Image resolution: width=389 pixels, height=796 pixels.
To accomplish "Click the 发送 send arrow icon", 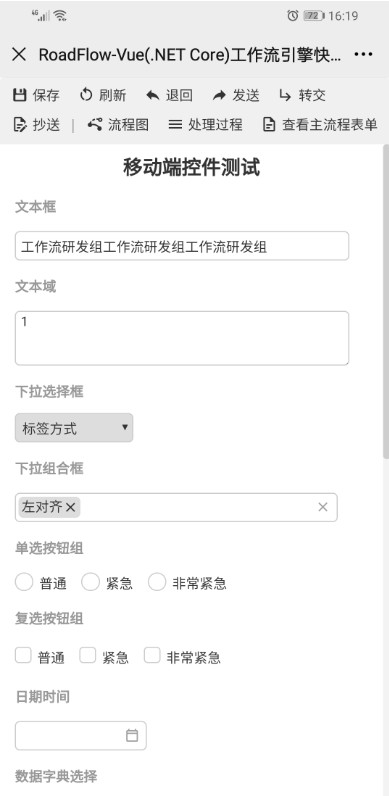I will click(x=219, y=95).
